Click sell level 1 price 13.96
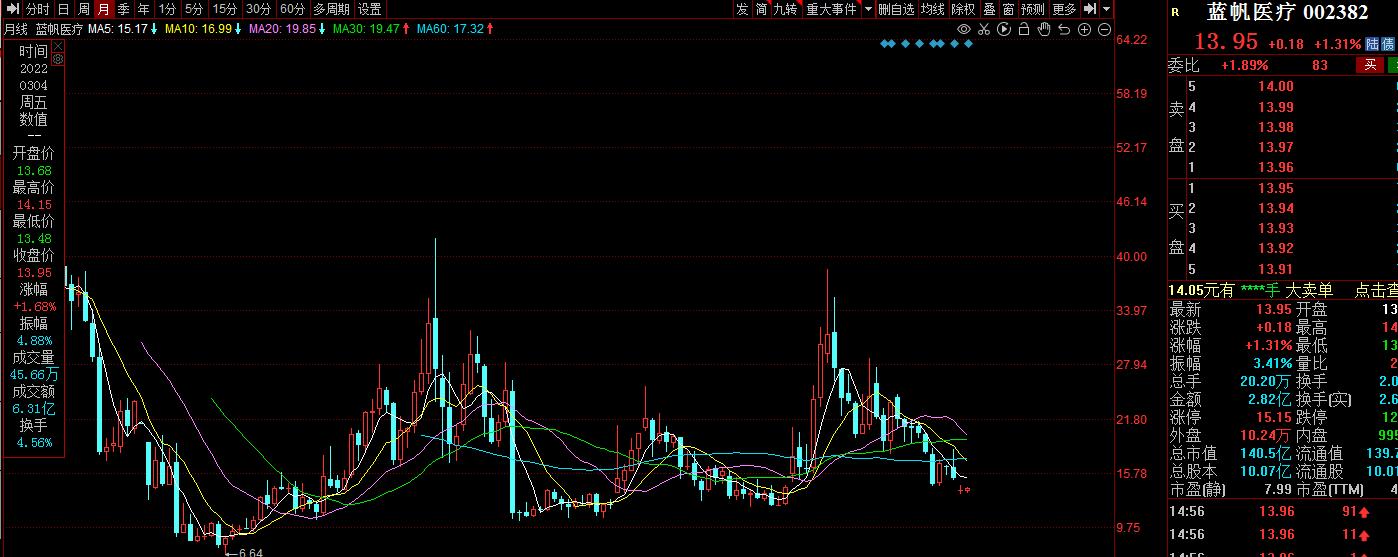1398x557 pixels. point(1275,167)
